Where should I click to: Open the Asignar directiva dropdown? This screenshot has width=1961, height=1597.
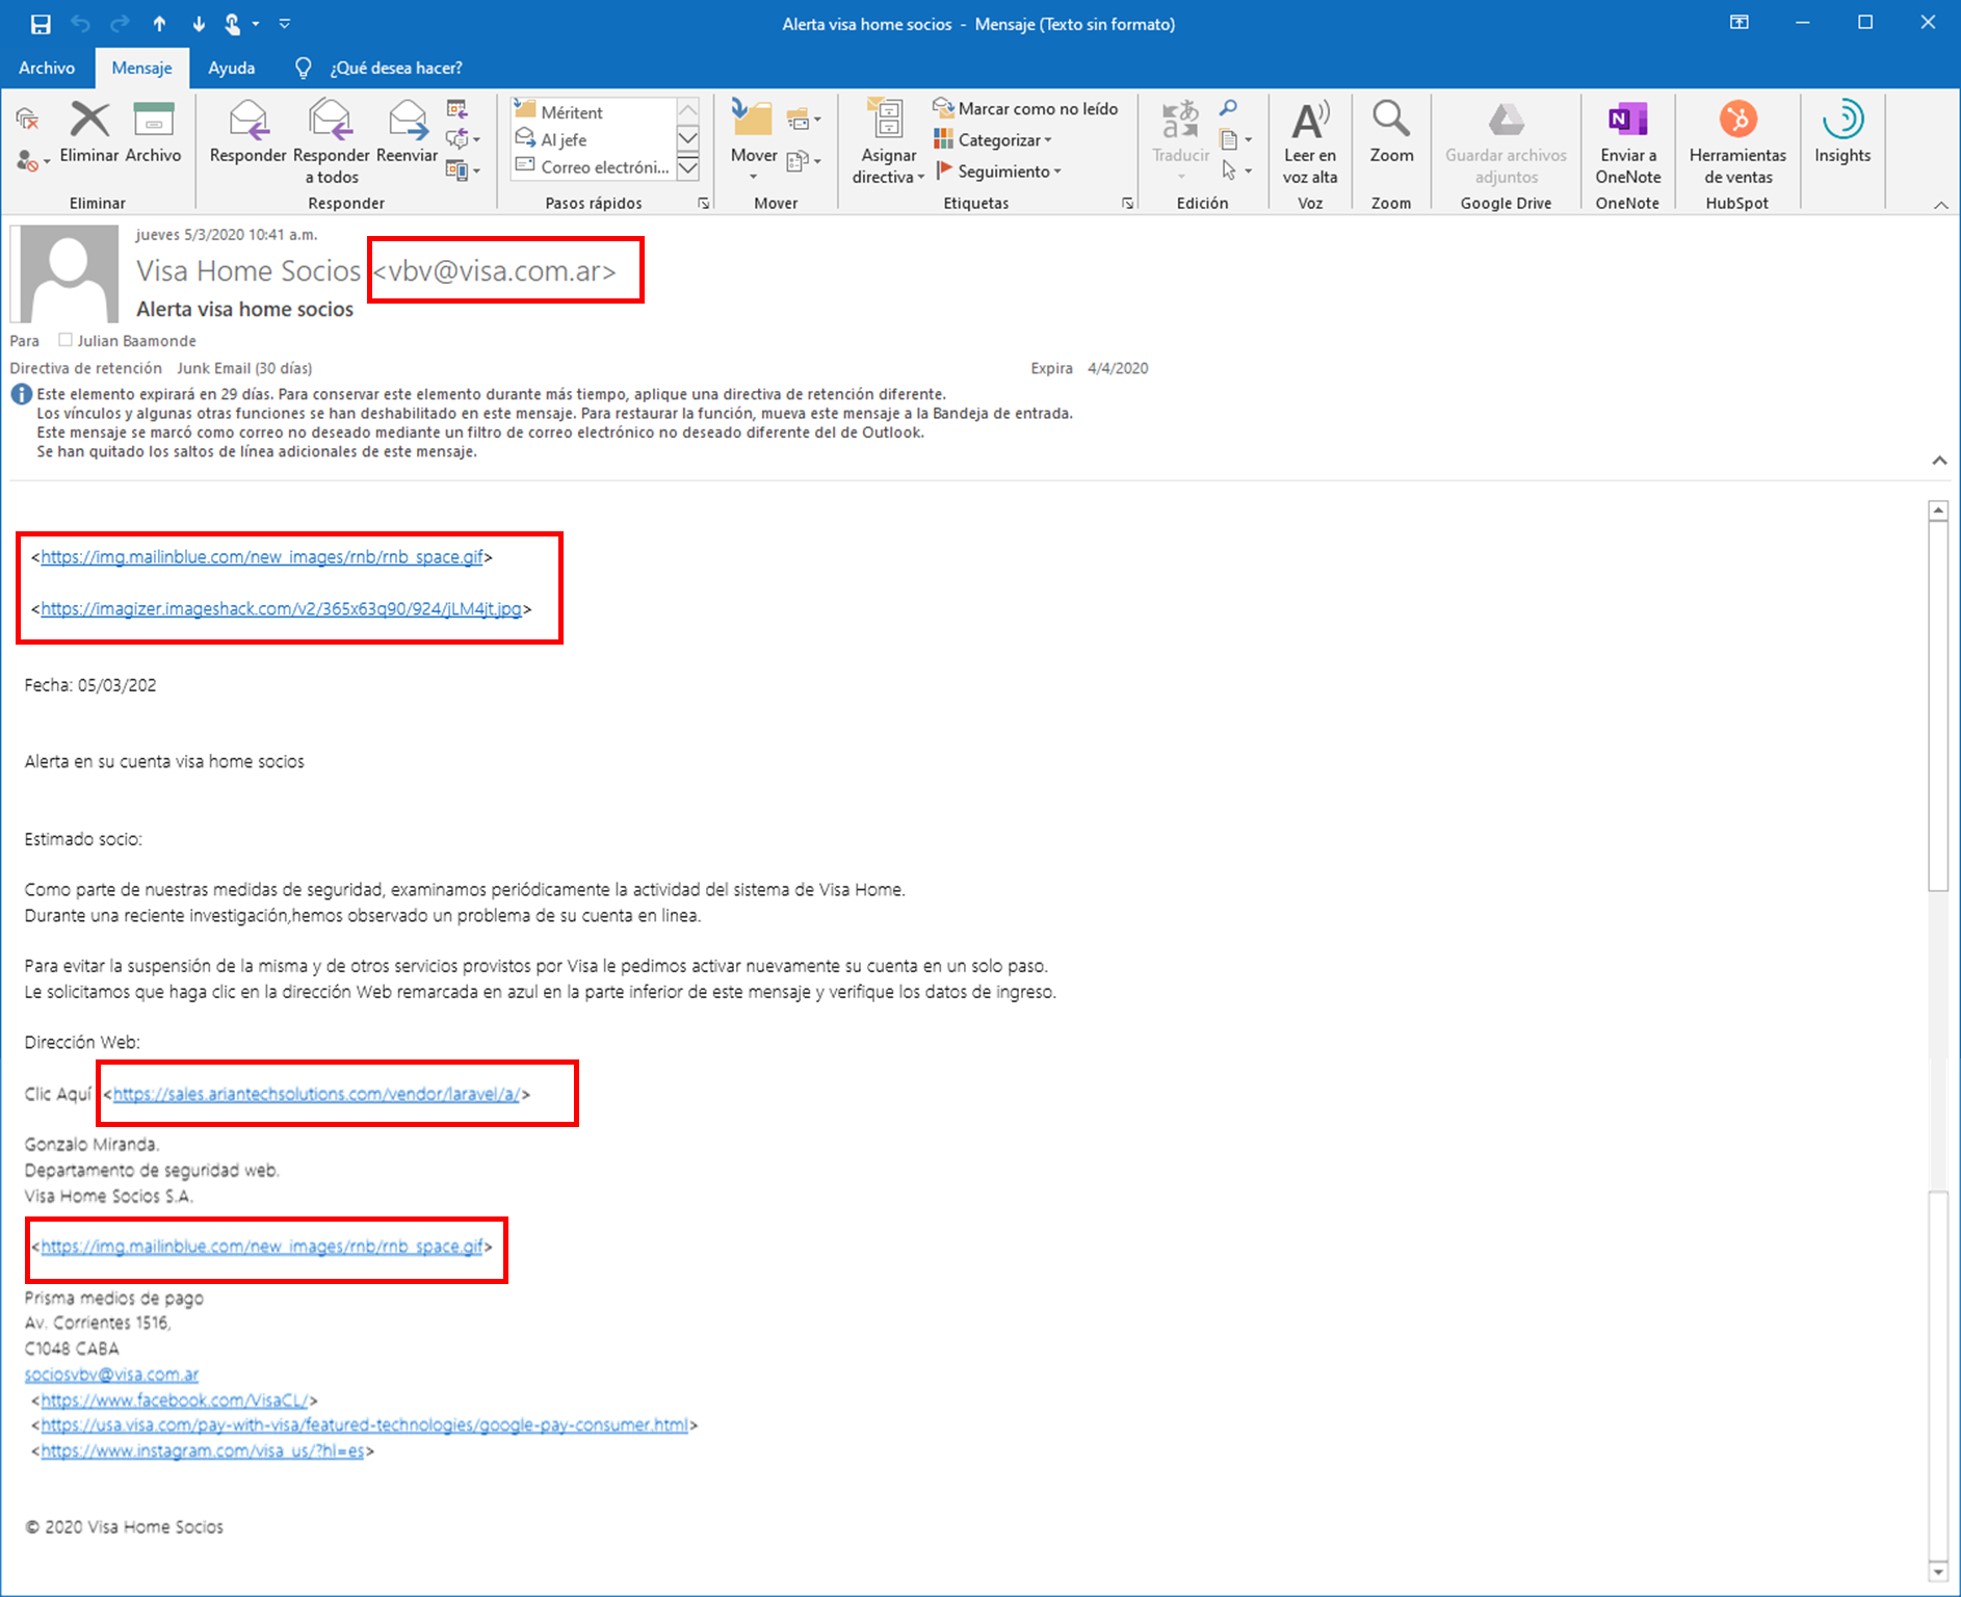pyautogui.click(x=887, y=143)
